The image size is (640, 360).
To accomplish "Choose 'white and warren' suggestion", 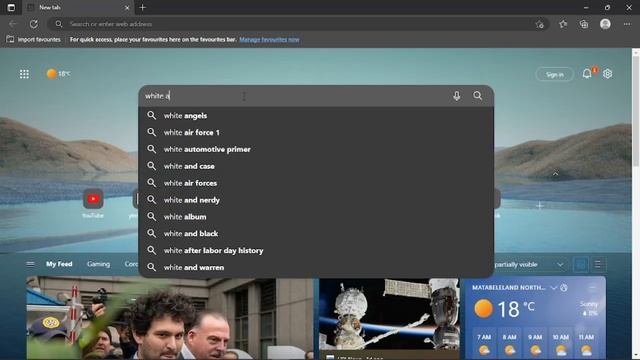I will coord(316,267).
